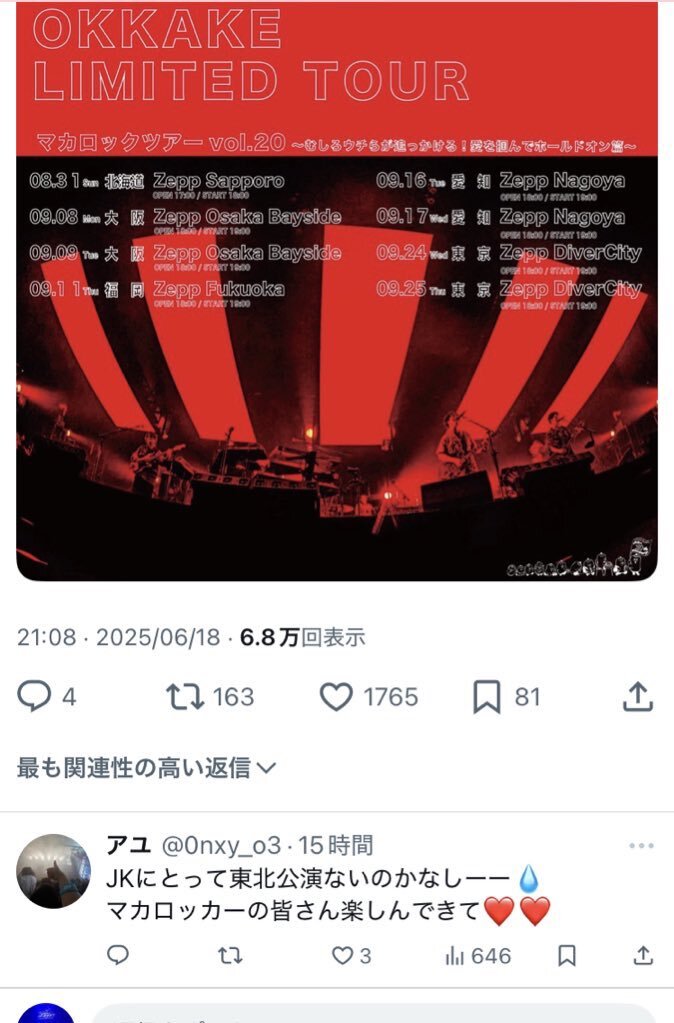
Task: Open replies via the main post comment icon
Action: (34, 696)
